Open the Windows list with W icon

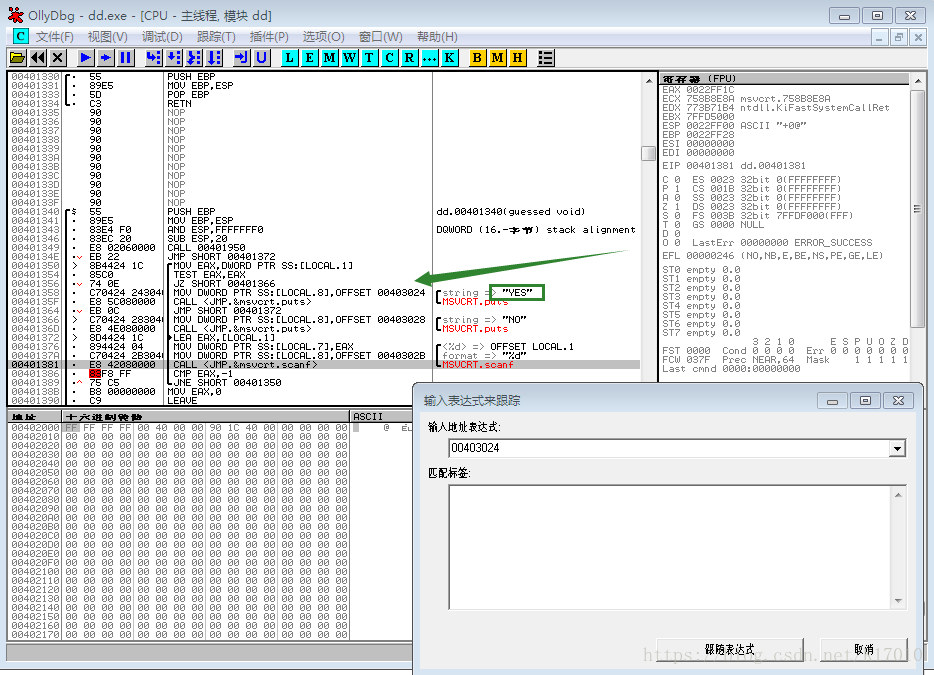pos(350,58)
